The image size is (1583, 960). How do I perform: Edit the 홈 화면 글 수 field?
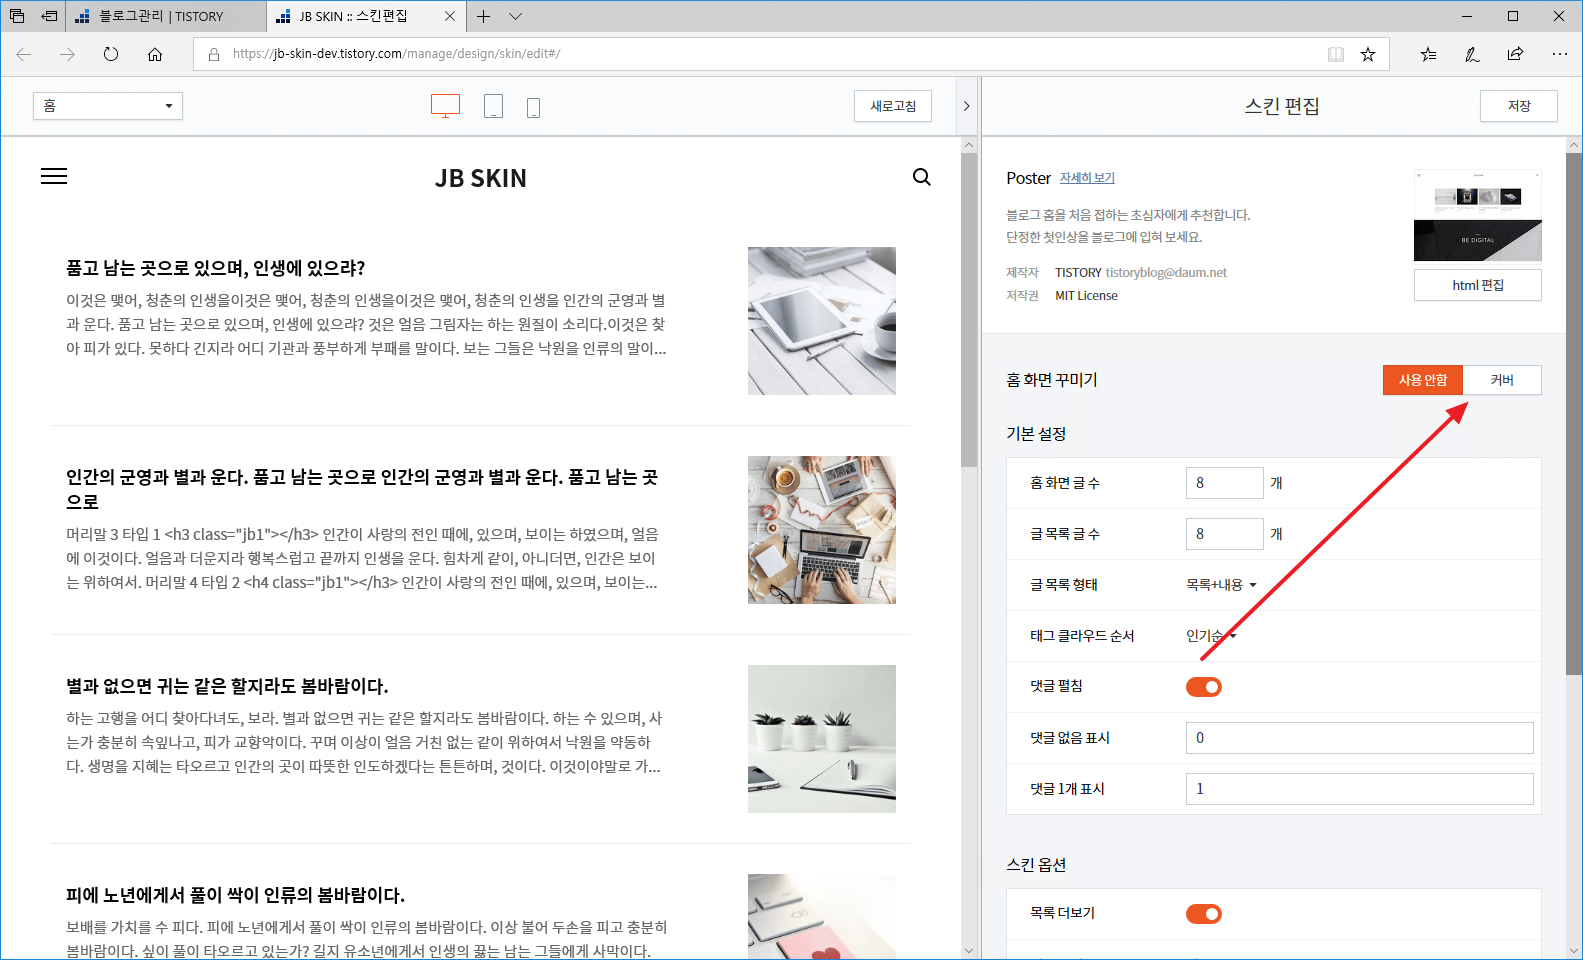(1224, 483)
